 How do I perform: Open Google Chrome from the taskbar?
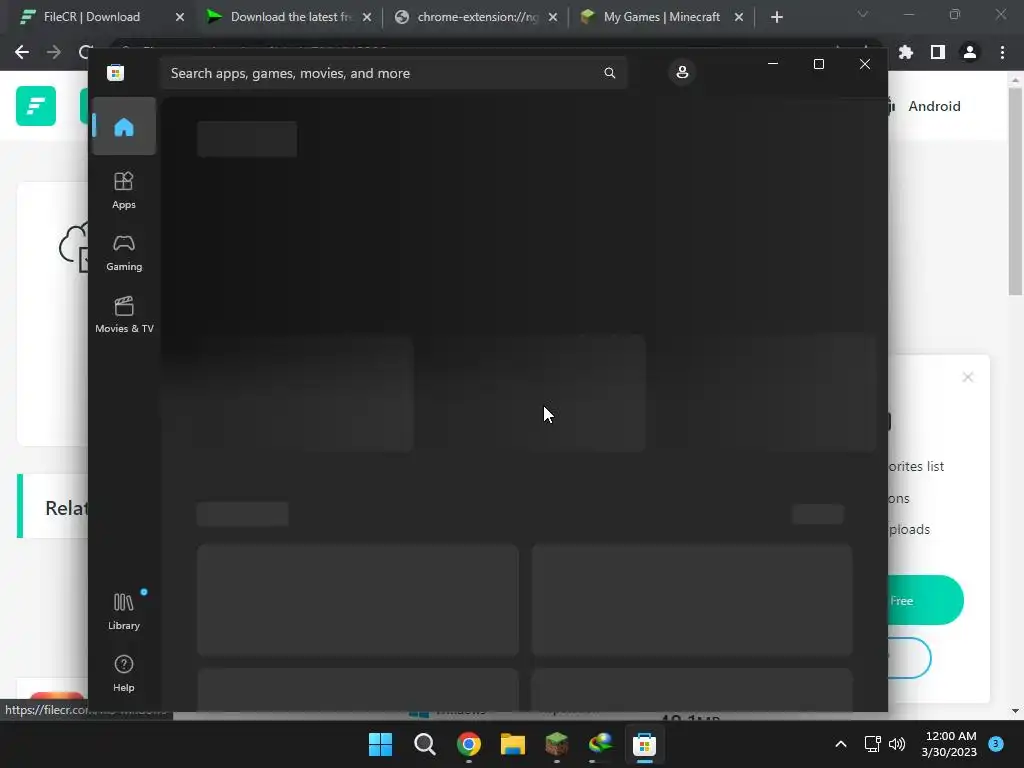pyautogui.click(x=468, y=744)
